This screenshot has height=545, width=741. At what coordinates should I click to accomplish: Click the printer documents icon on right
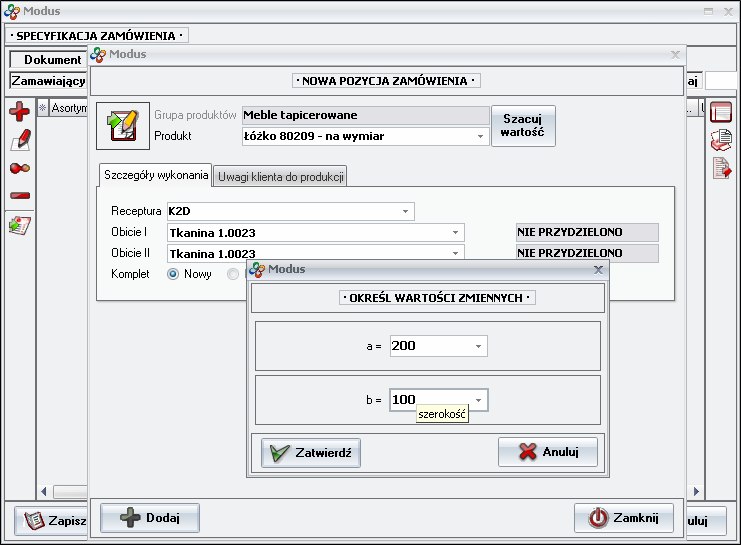click(x=721, y=140)
